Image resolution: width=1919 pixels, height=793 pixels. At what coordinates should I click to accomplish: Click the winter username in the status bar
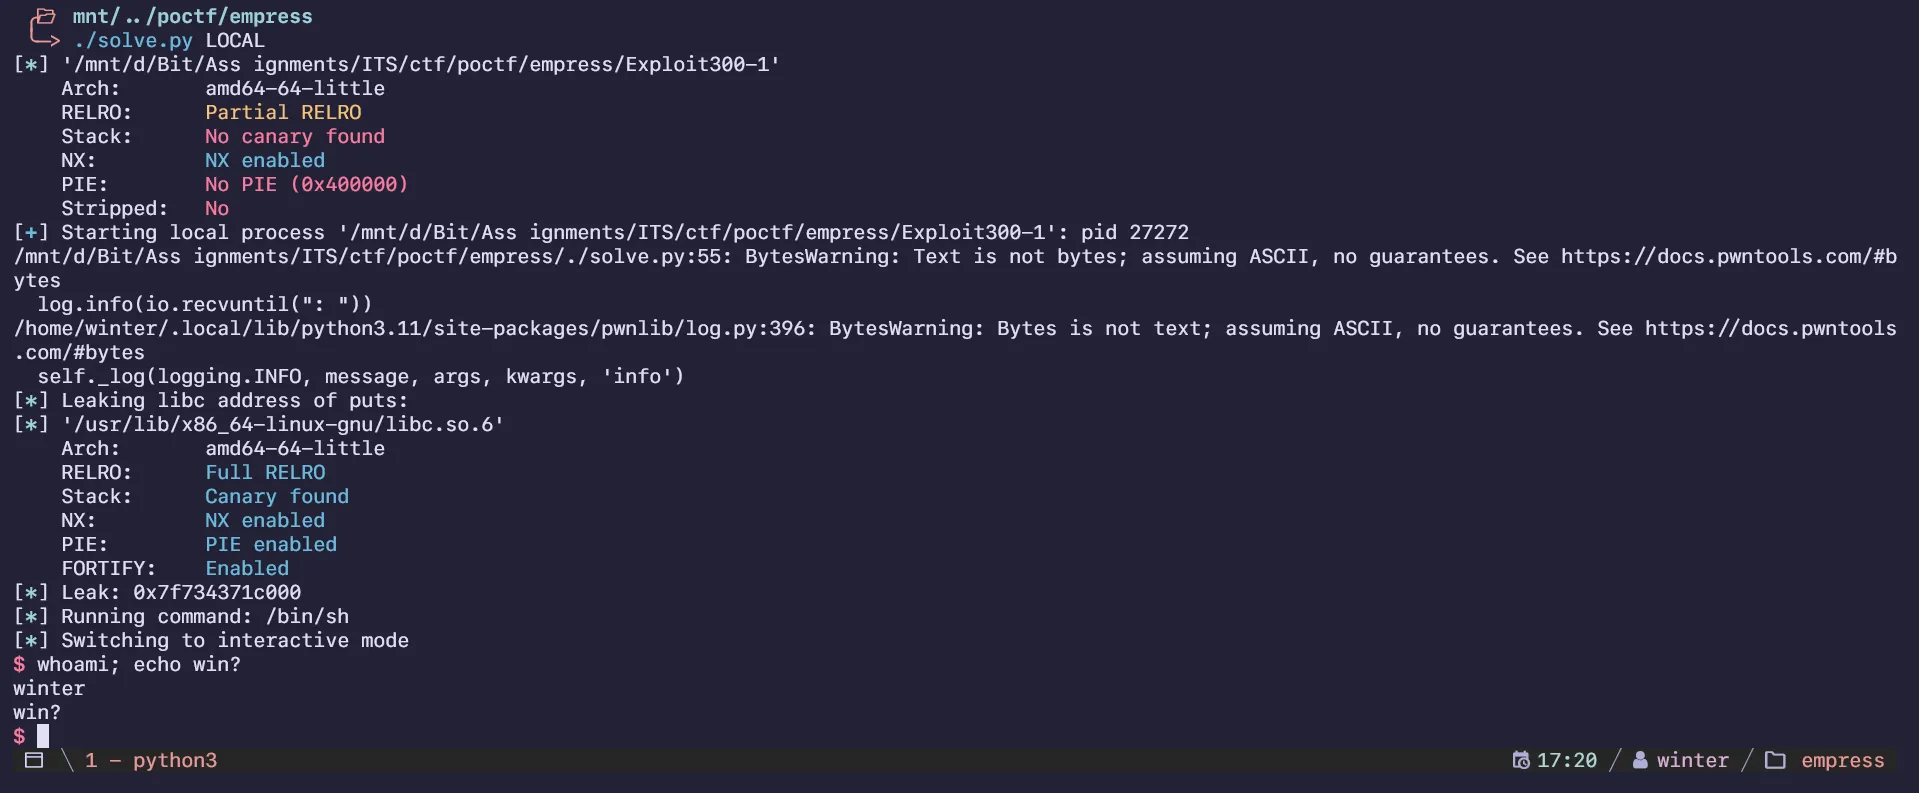pyautogui.click(x=1692, y=761)
